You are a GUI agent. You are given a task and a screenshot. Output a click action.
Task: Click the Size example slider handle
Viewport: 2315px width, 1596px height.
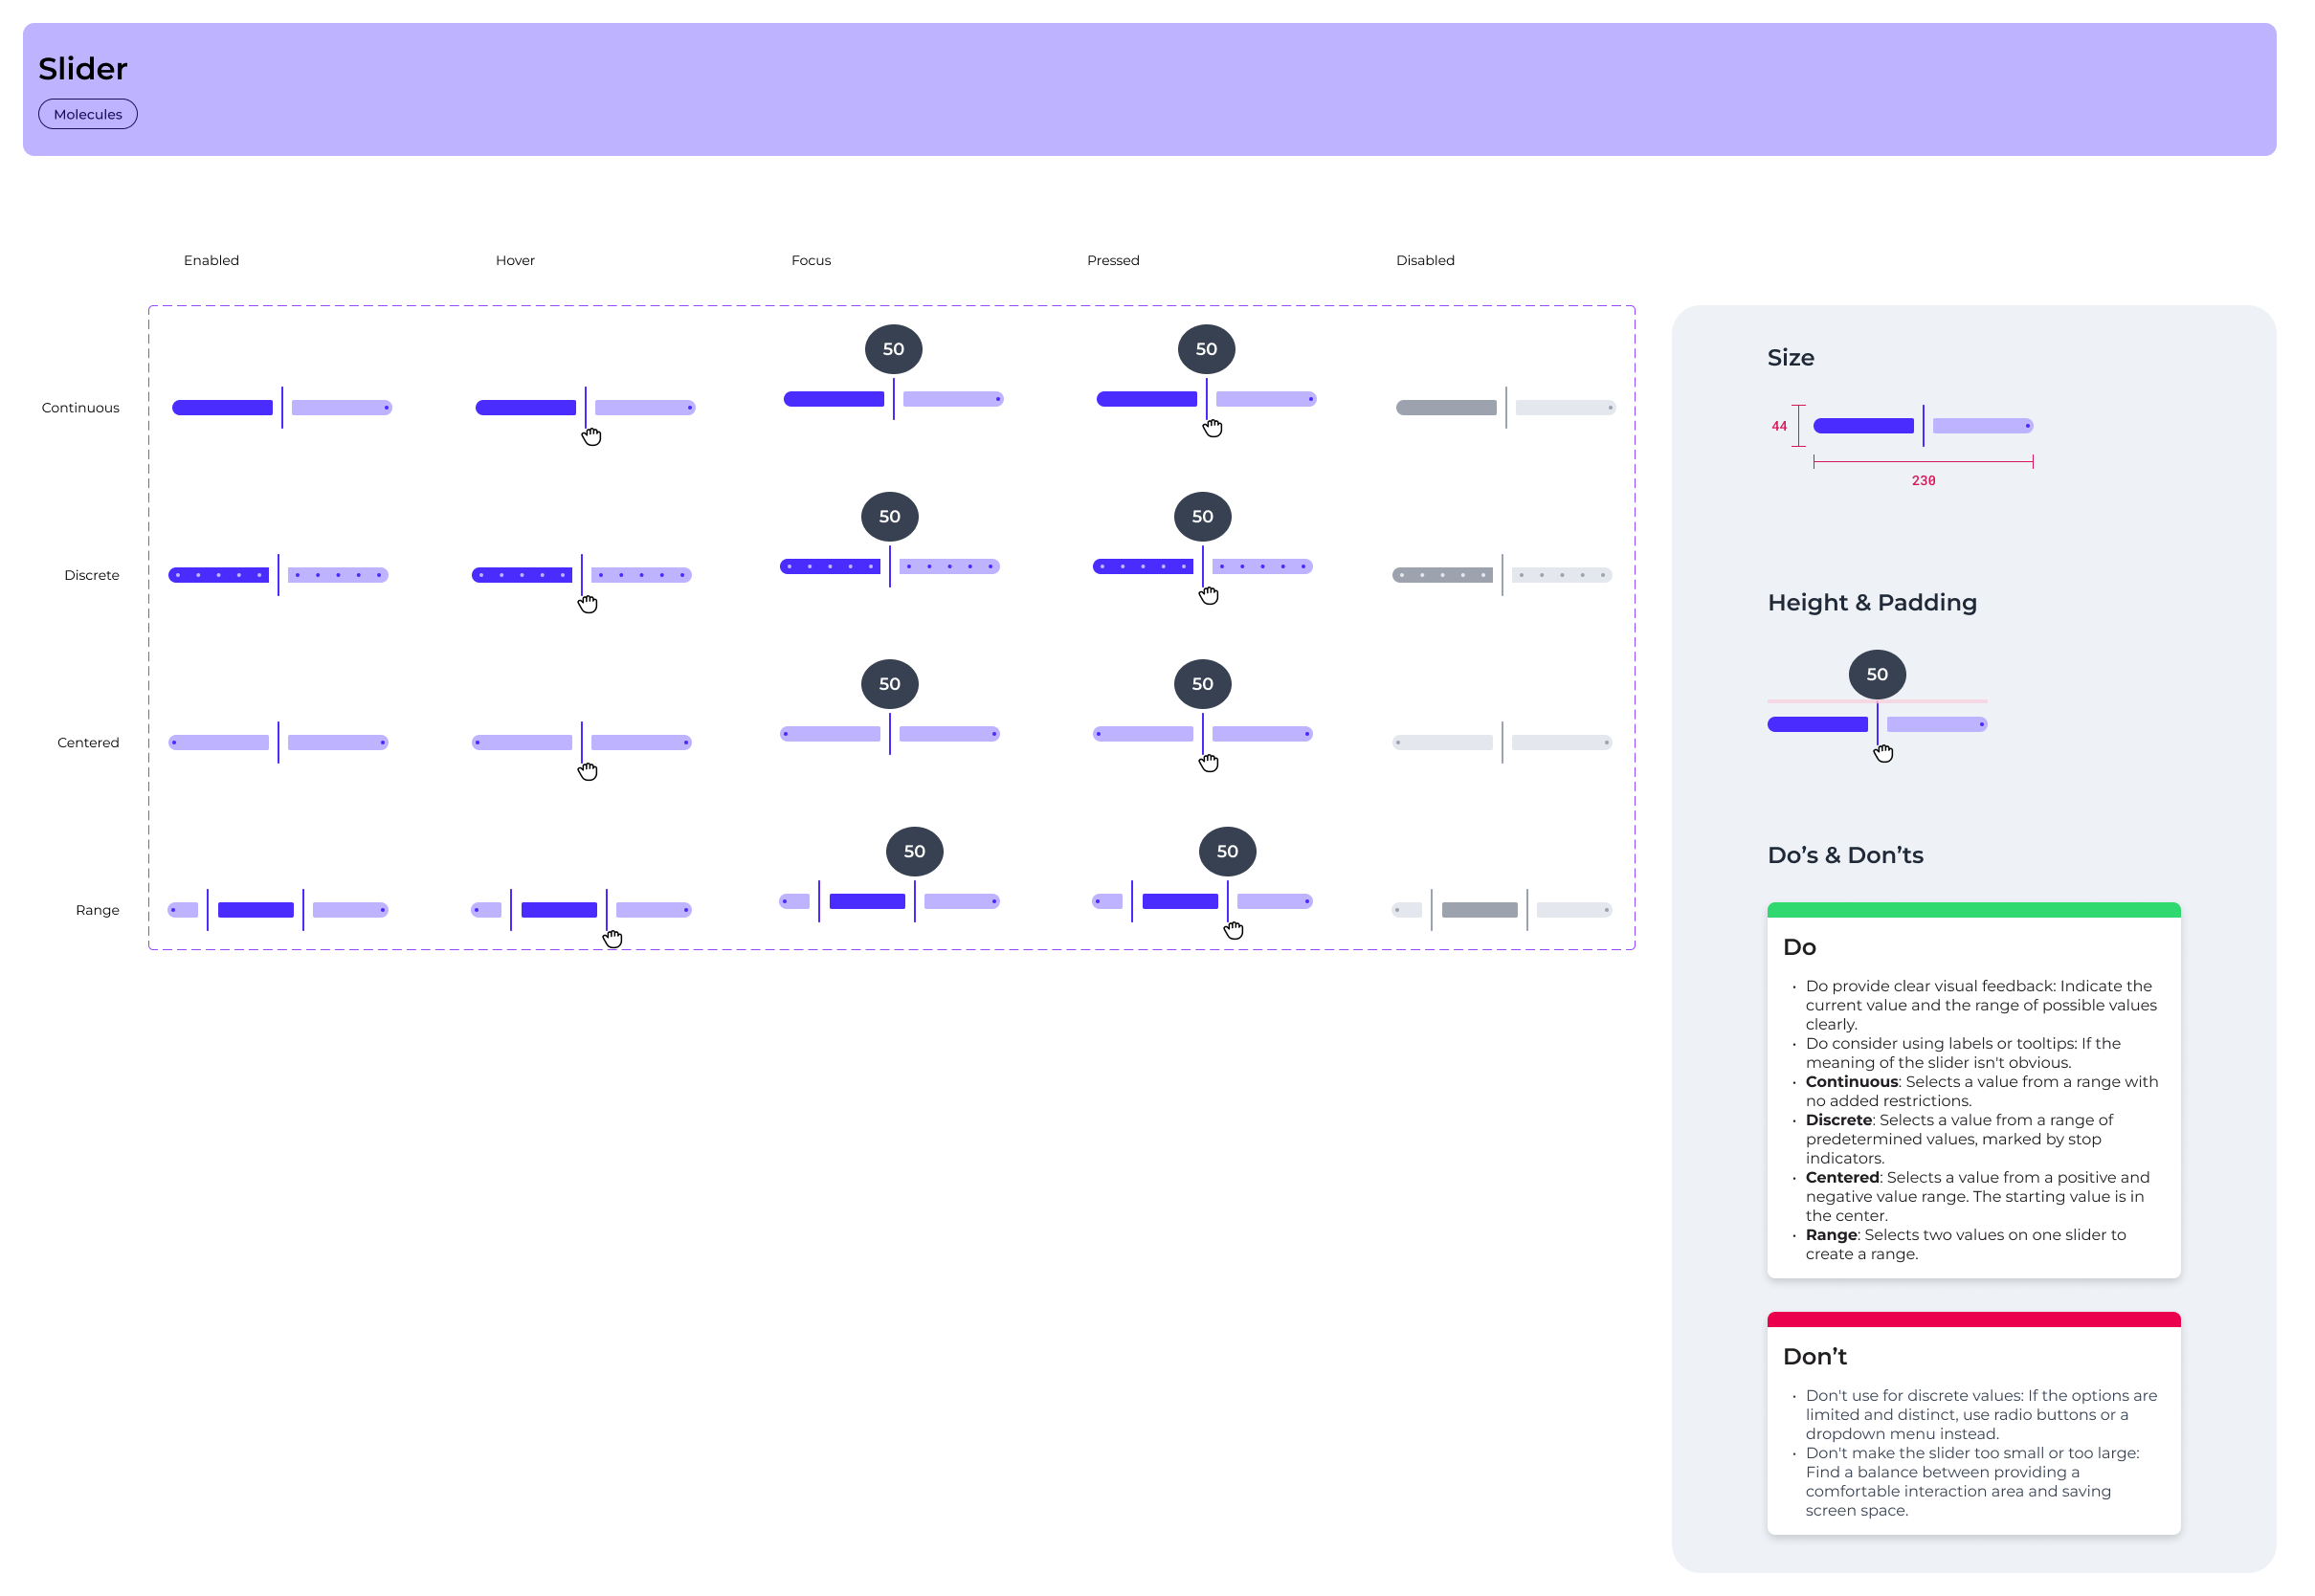coord(1923,426)
